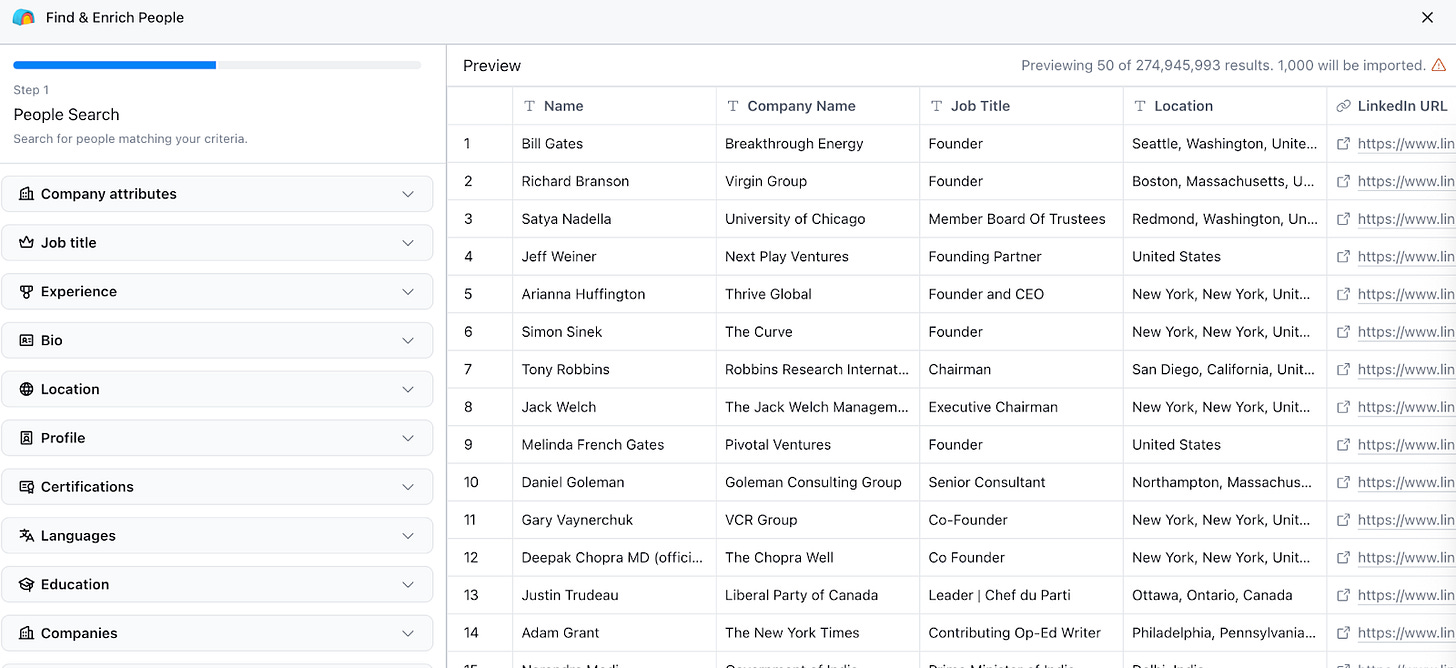
Task: Open Daniel Goleman's LinkedIn URL link
Action: [x=1406, y=482]
